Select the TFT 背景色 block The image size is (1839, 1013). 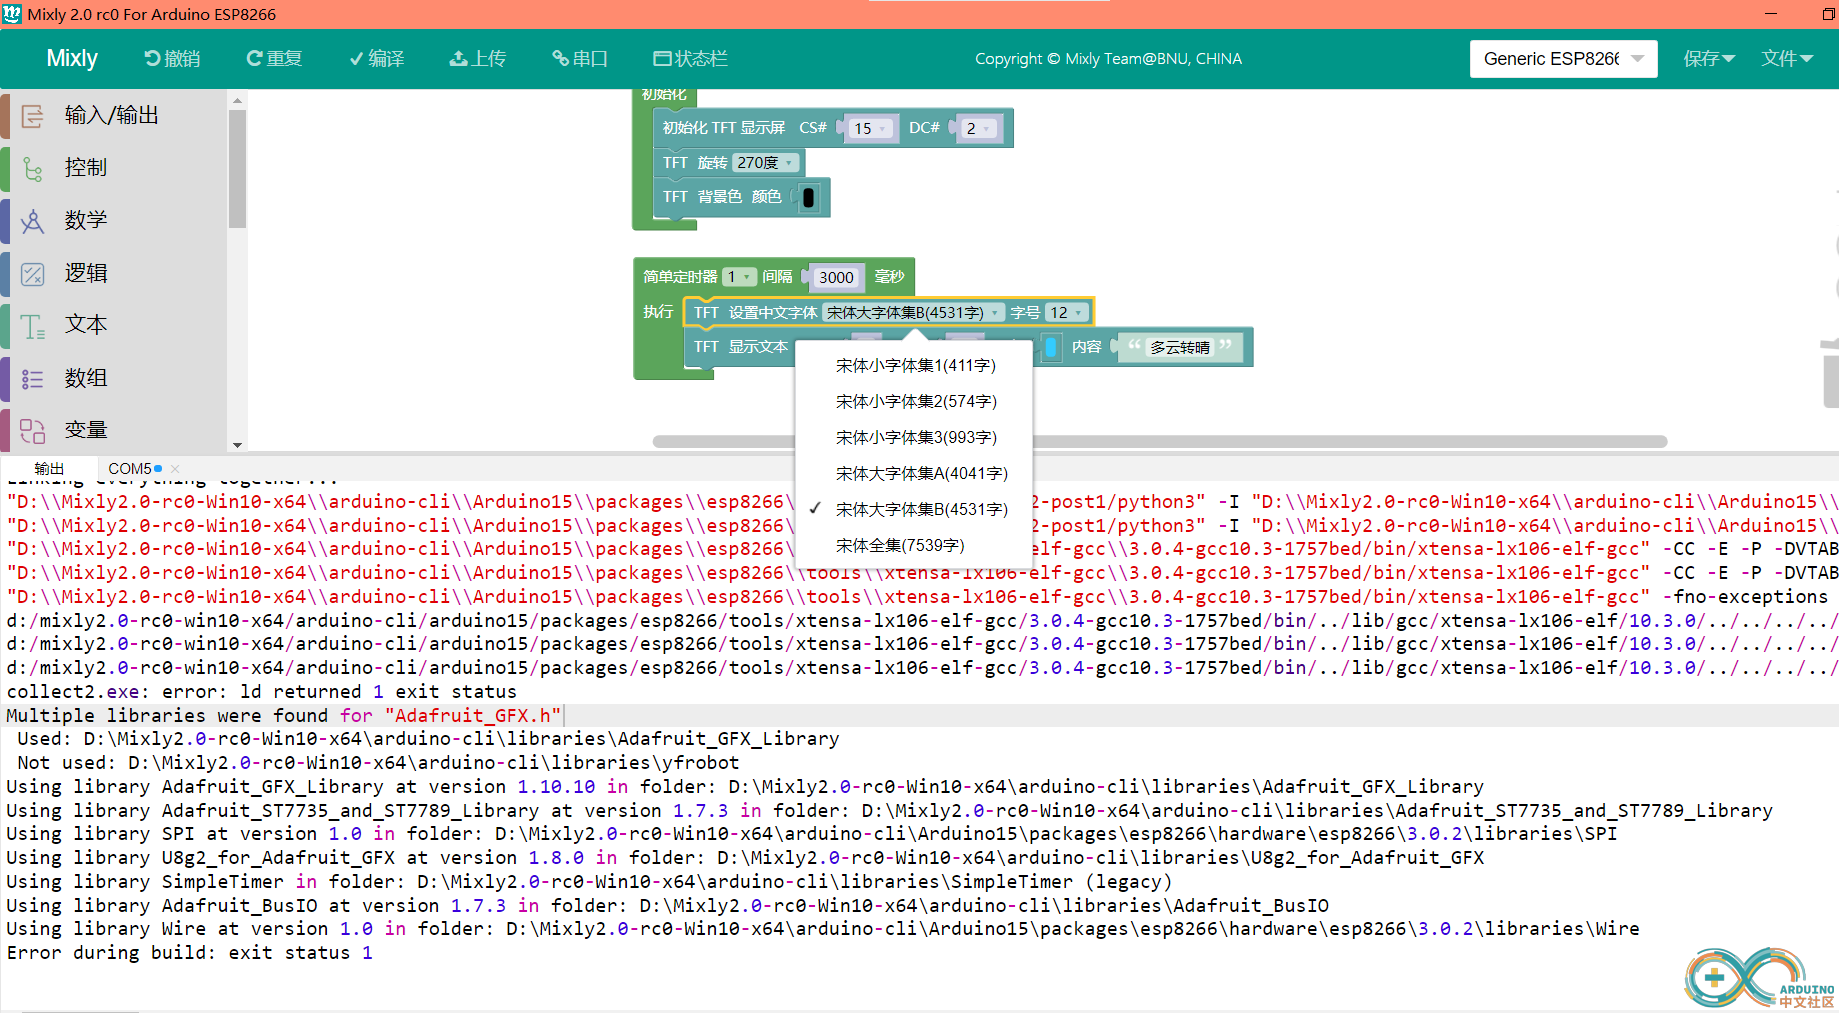tap(721, 197)
